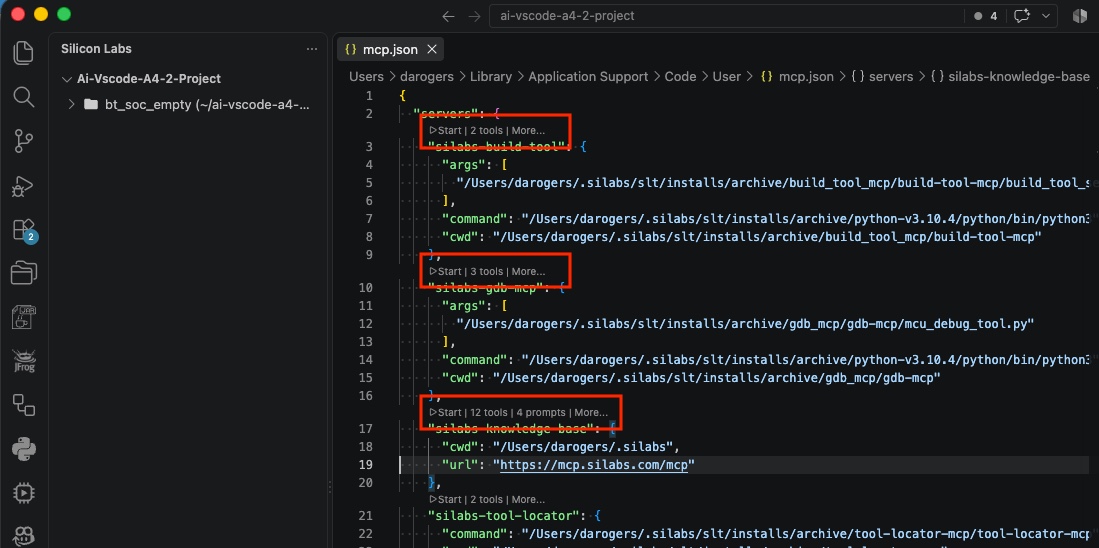Click the "4 prompts" code lens
The width and height of the screenshot is (1099, 548).
point(541,412)
